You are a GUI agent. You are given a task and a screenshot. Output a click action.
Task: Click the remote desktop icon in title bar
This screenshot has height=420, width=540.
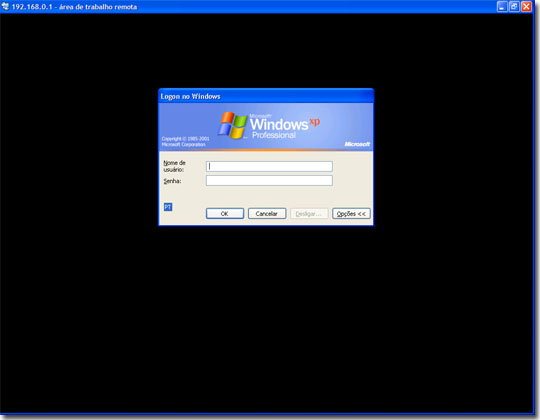pos(5,6)
